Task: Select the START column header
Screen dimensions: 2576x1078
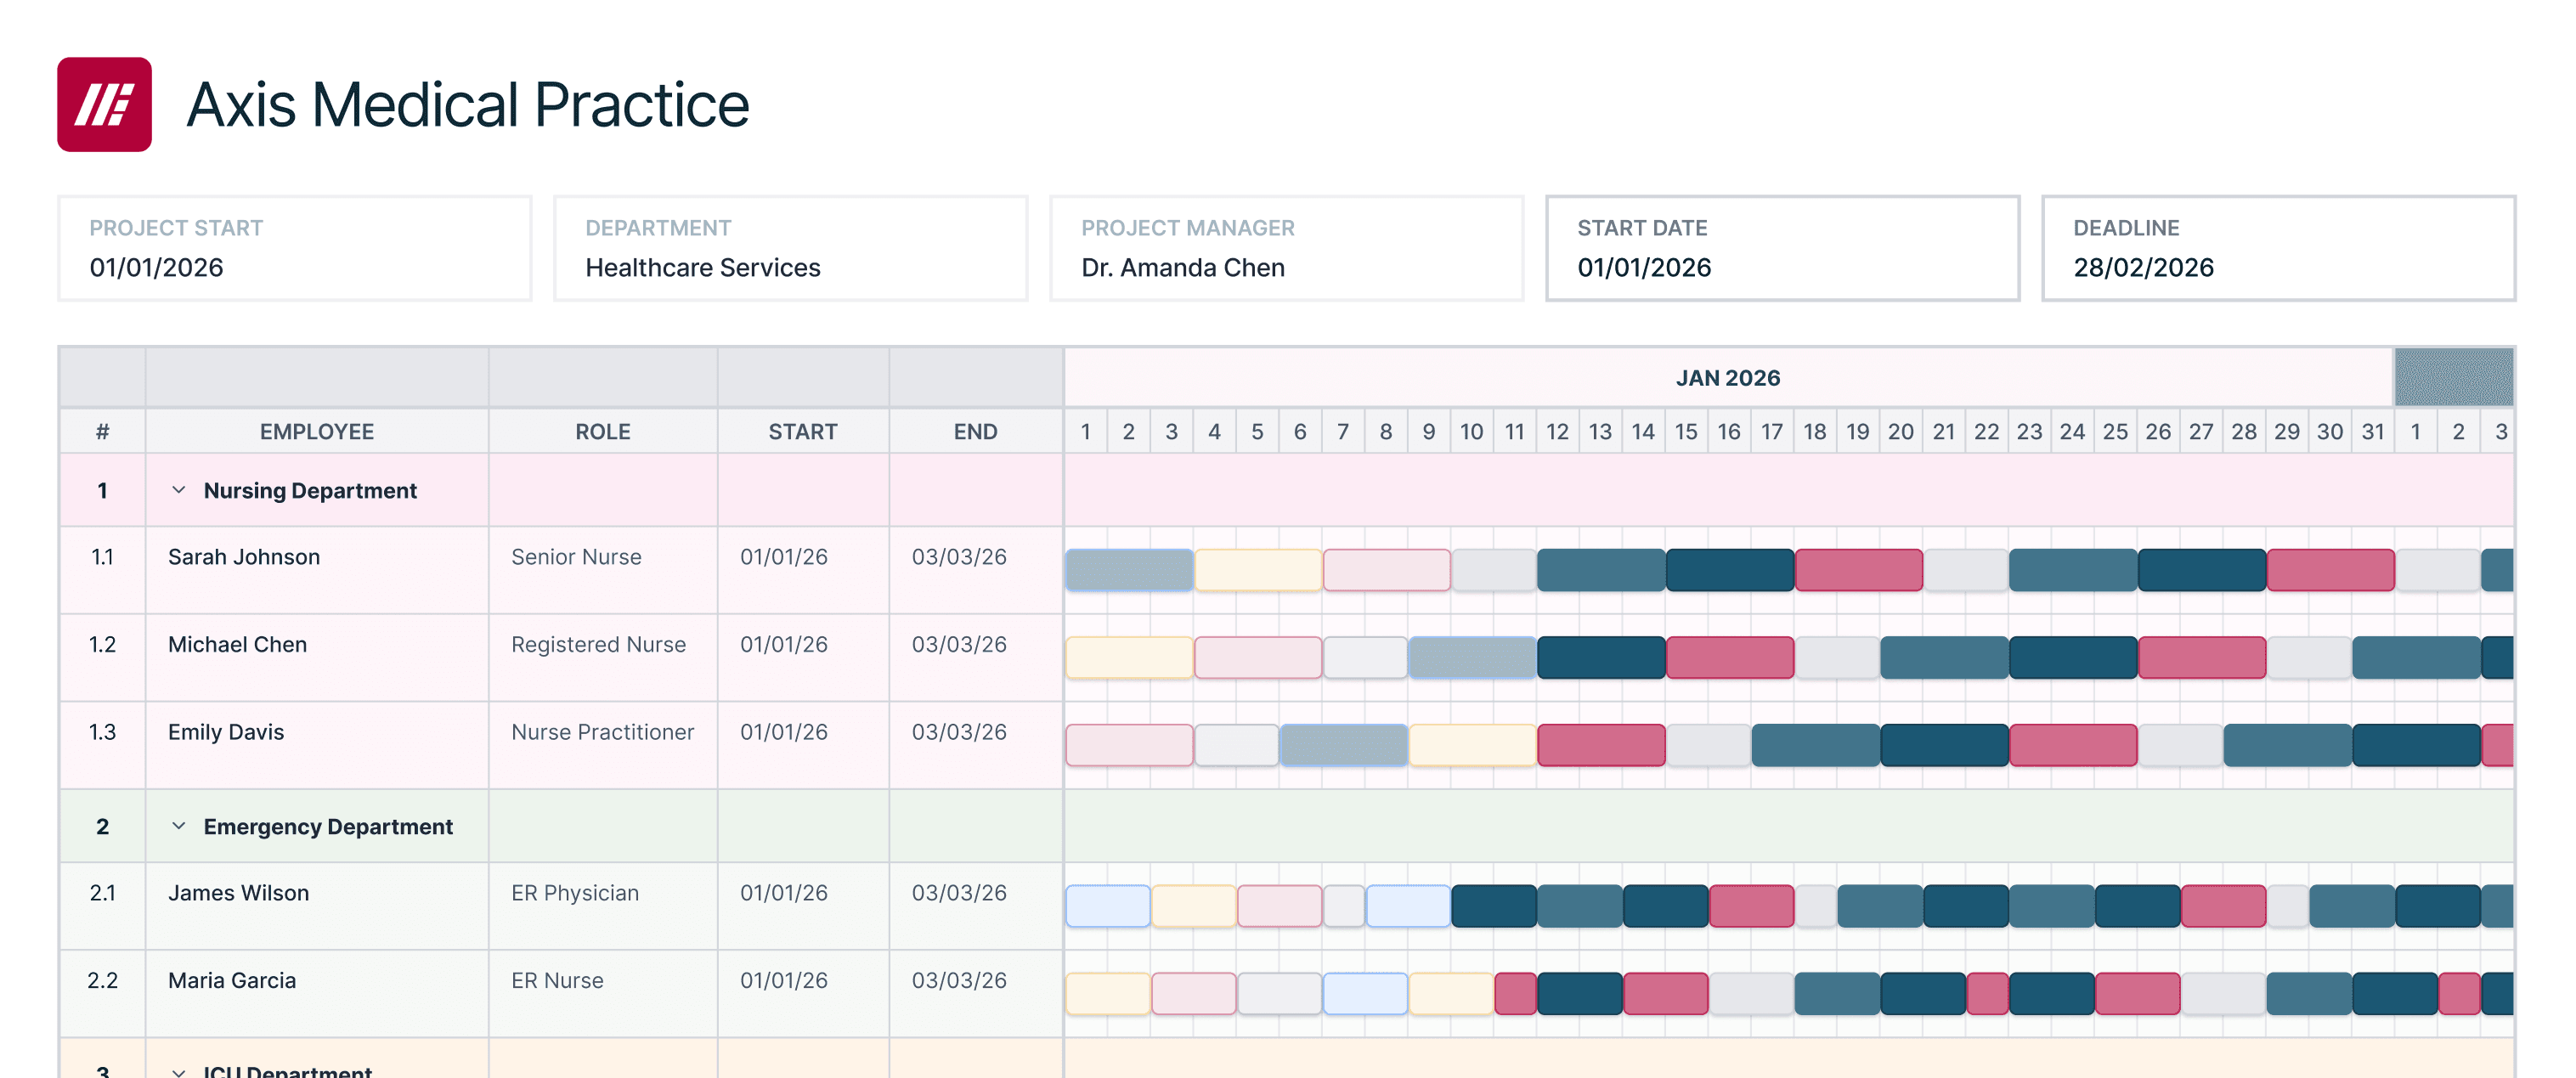Action: (x=803, y=431)
